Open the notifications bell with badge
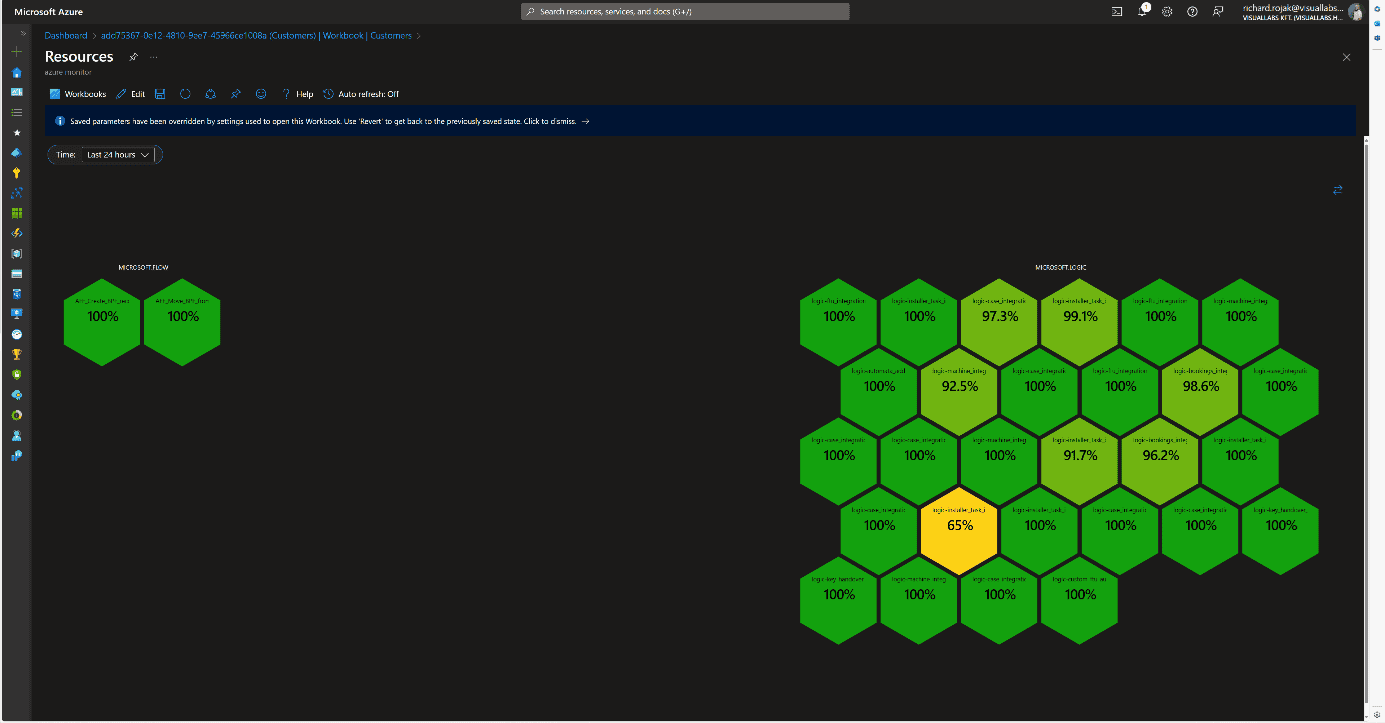Viewport: 1385px width, 723px height. click(1143, 11)
